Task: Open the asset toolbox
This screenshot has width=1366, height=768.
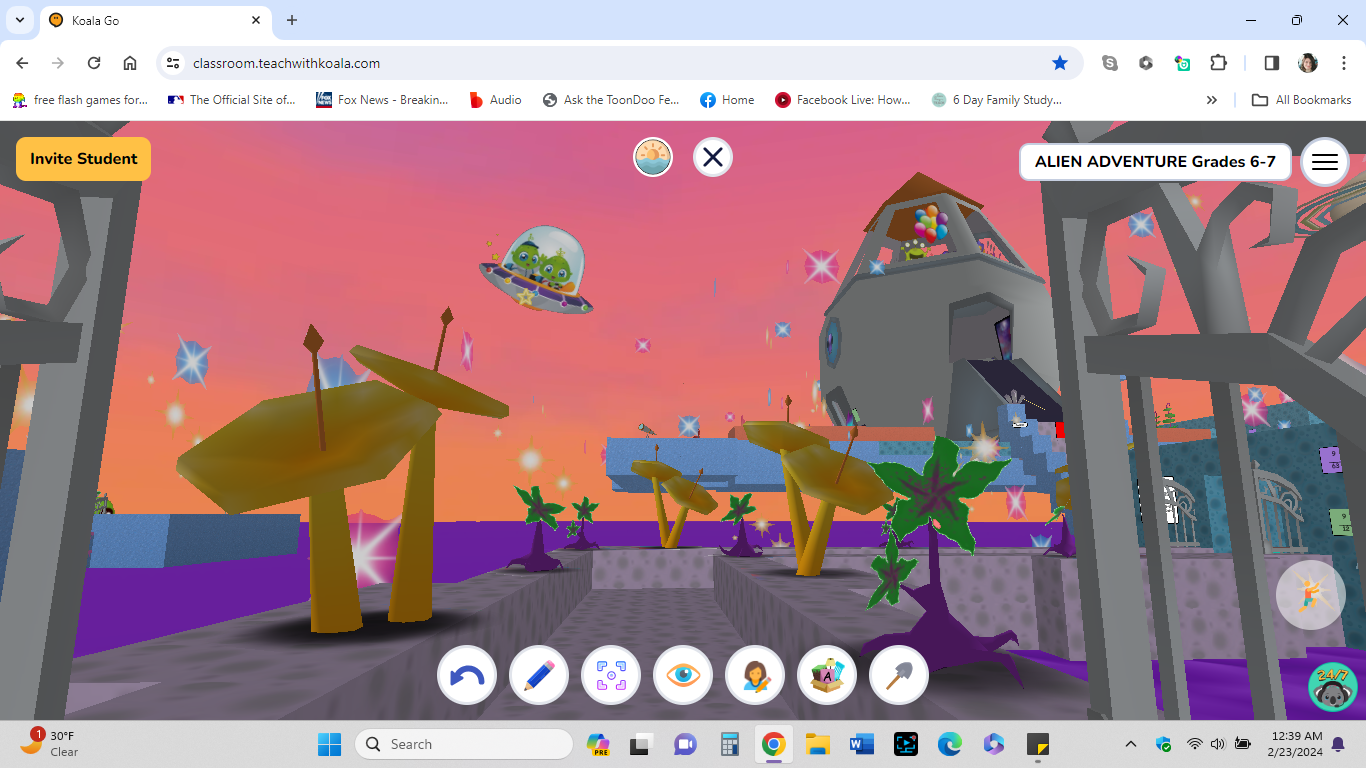Action: pyautogui.click(x=826, y=675)
